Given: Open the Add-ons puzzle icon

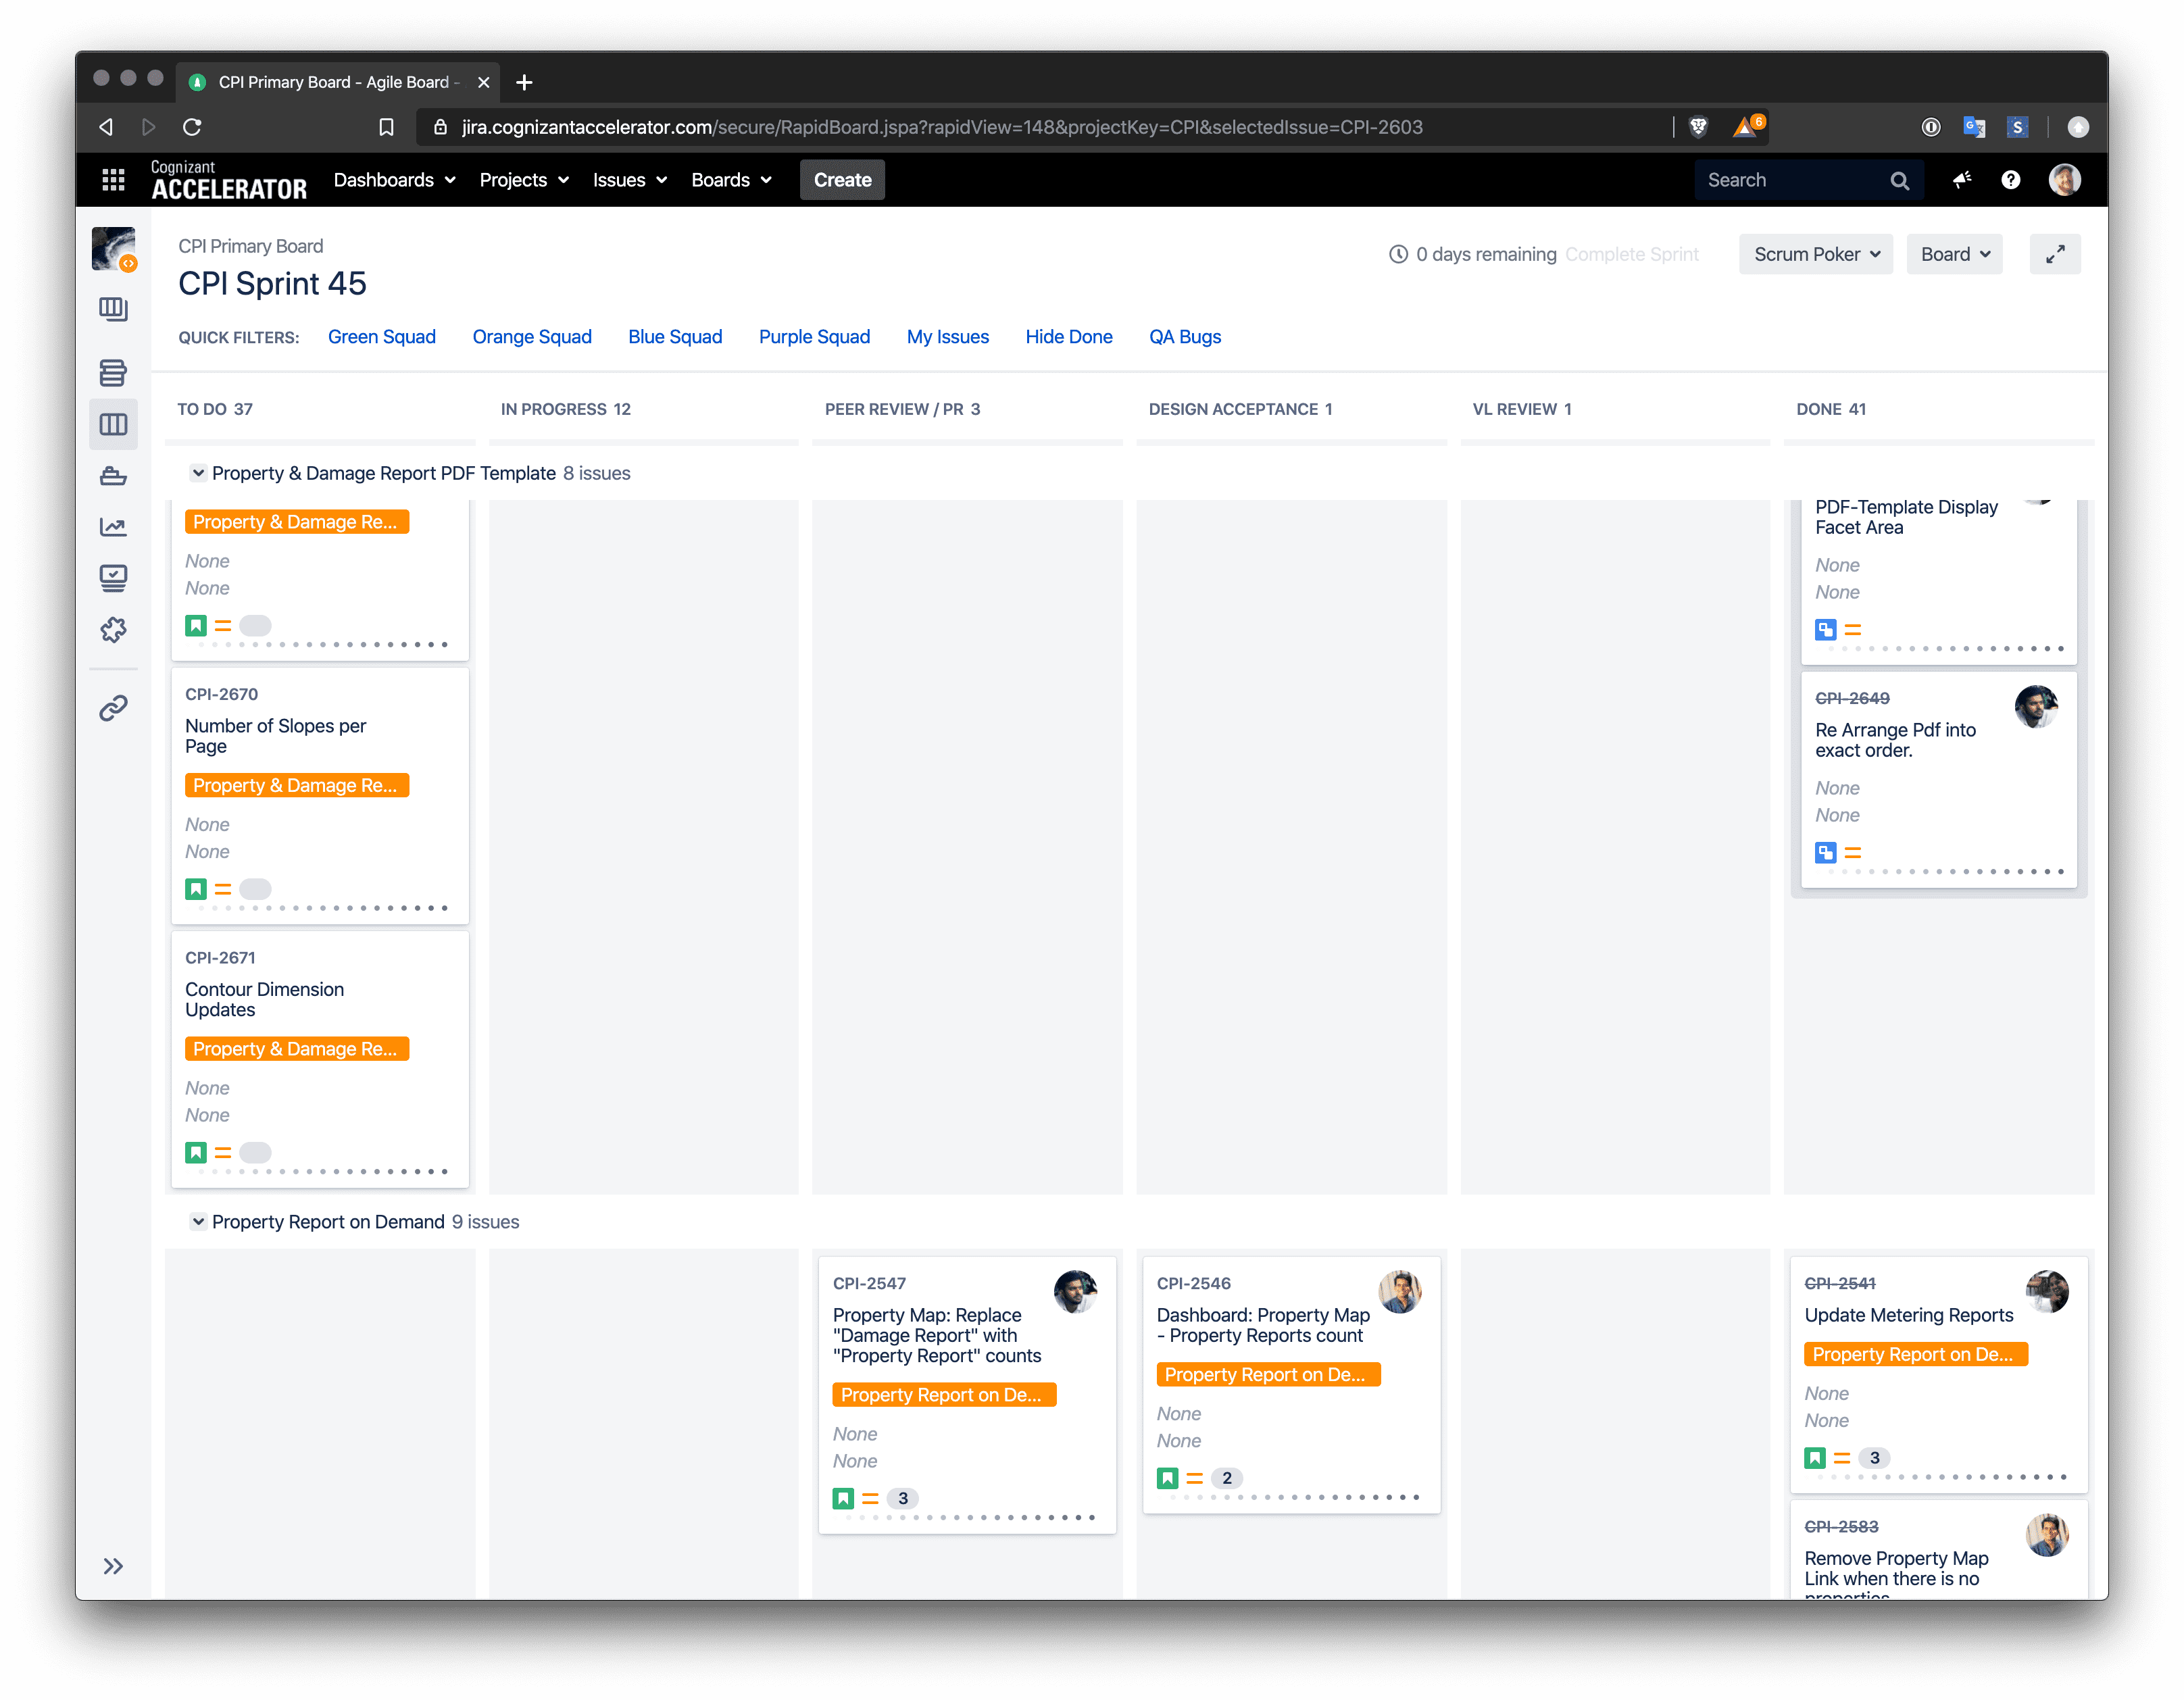Looking at the screenshot, I should point(113,630).
